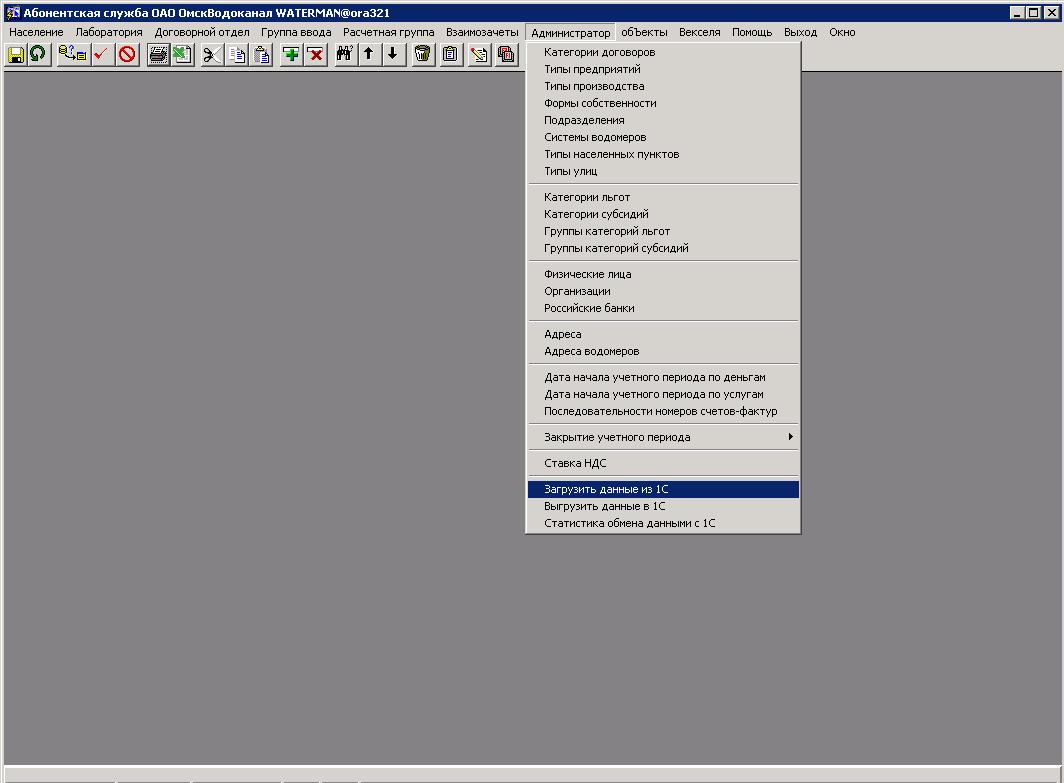
Task: Click the green plus Add record icon
Action: click(x=291, y=54)
